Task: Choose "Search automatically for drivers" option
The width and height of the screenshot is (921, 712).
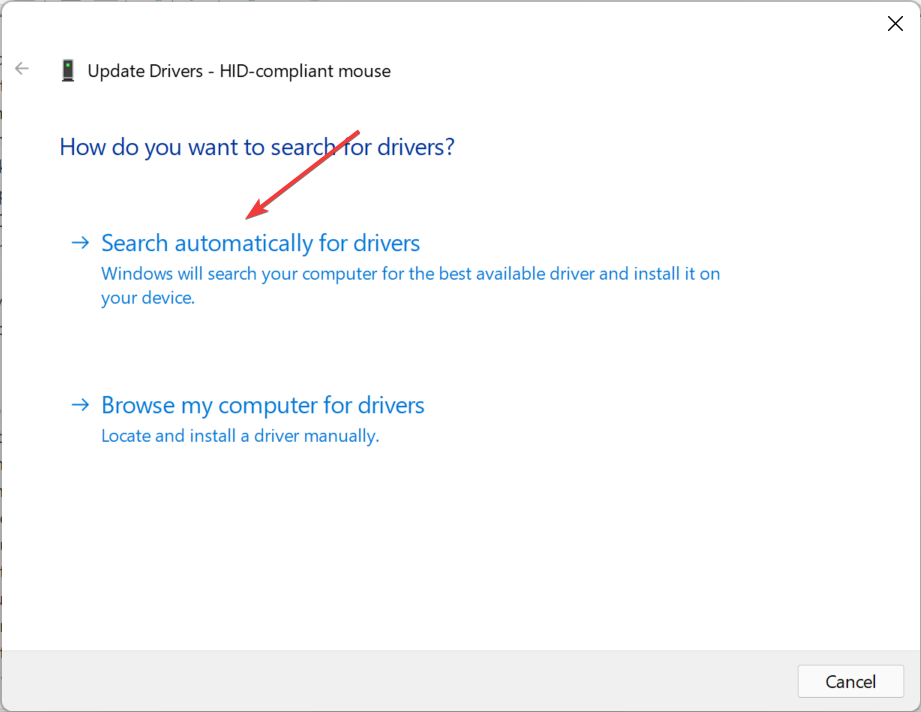Action: tap(261, 243)
